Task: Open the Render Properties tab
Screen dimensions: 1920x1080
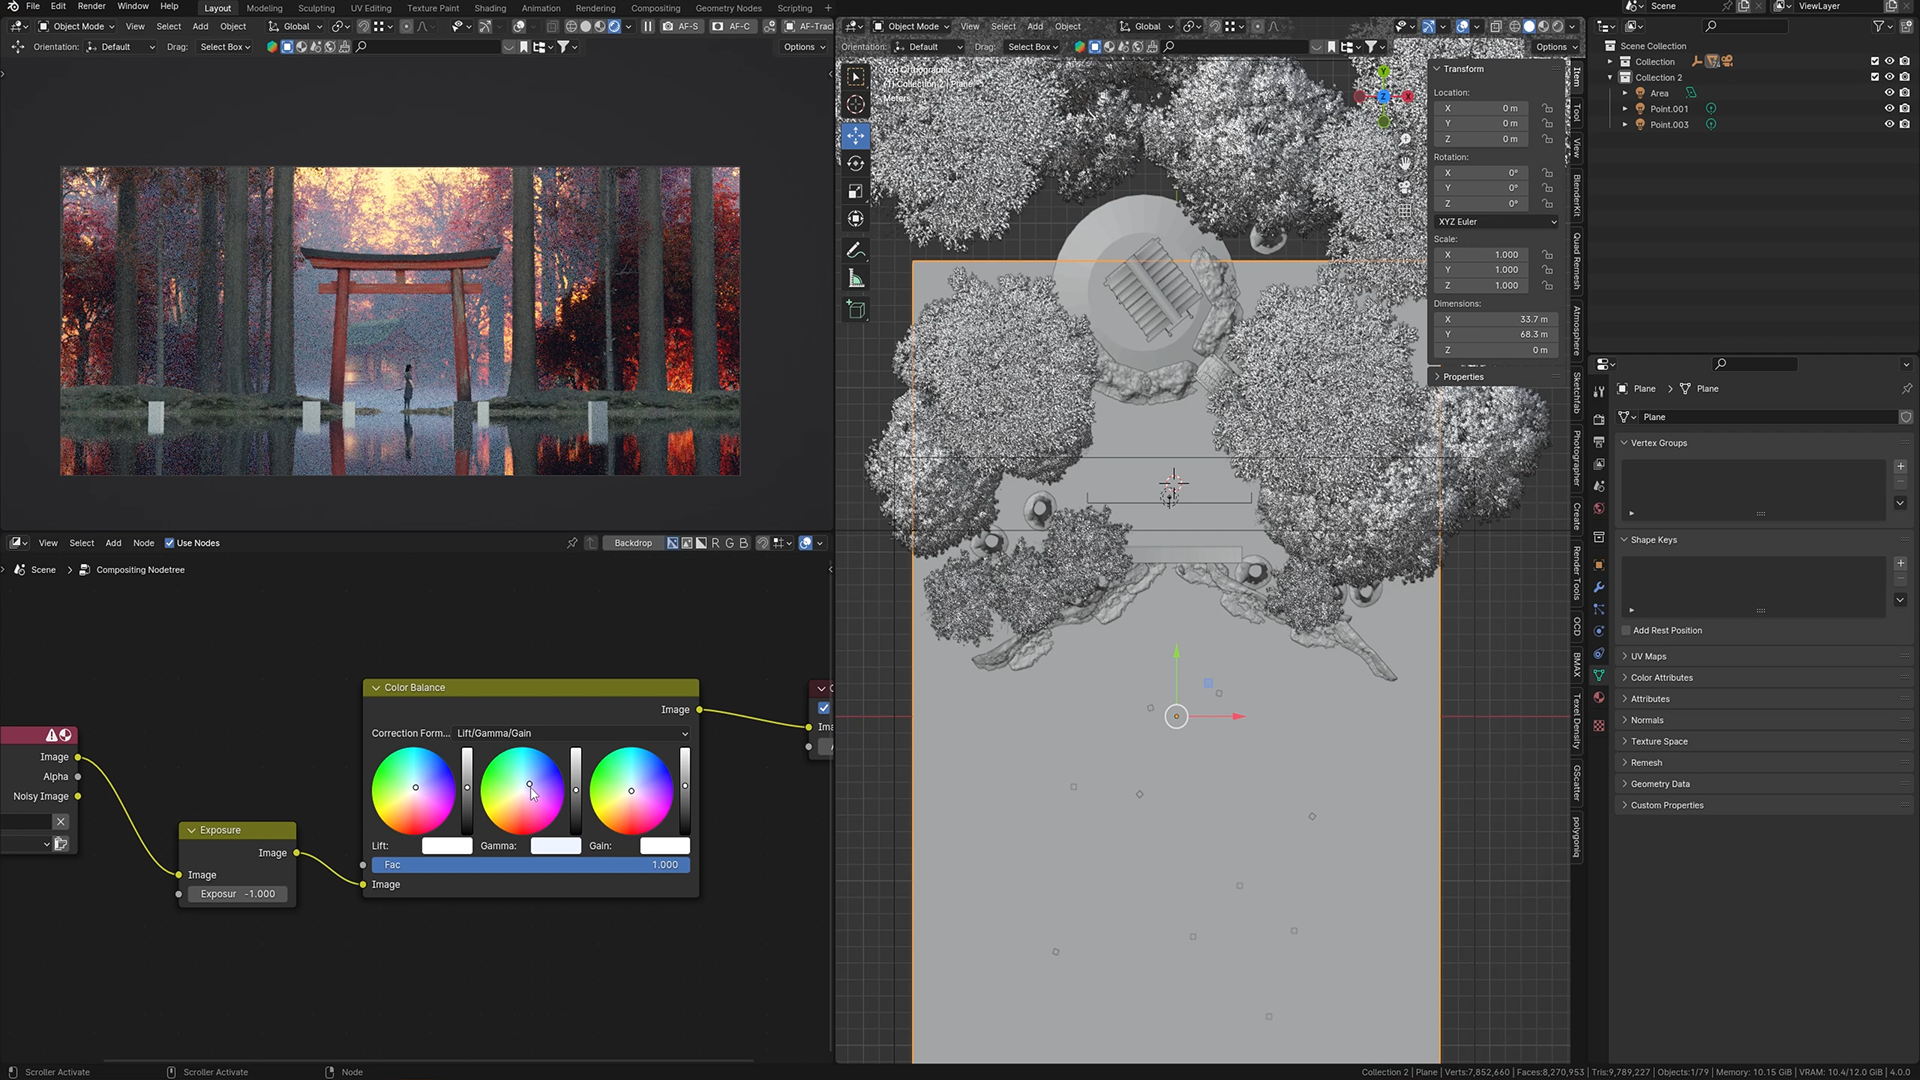Action: point(1599,420)
